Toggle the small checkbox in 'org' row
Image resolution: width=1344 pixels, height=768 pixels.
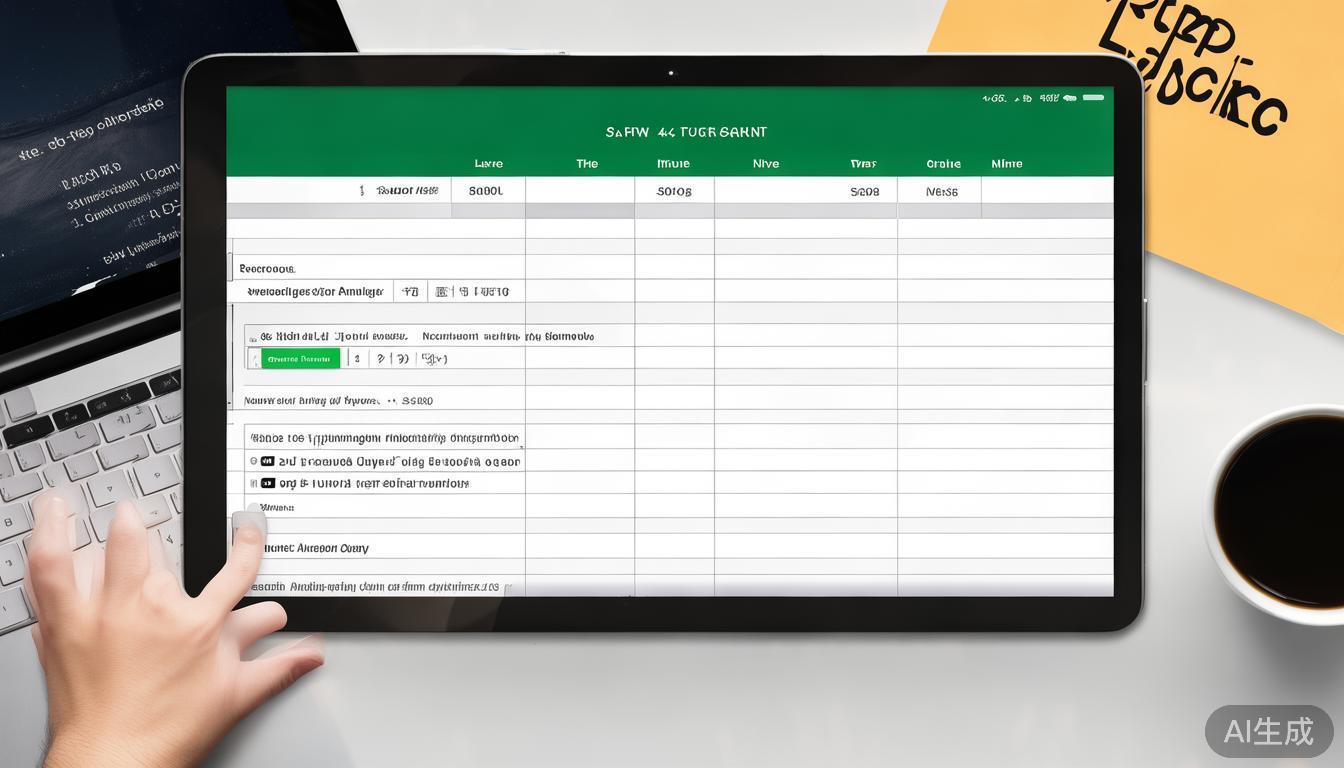(x=253, y=483)
